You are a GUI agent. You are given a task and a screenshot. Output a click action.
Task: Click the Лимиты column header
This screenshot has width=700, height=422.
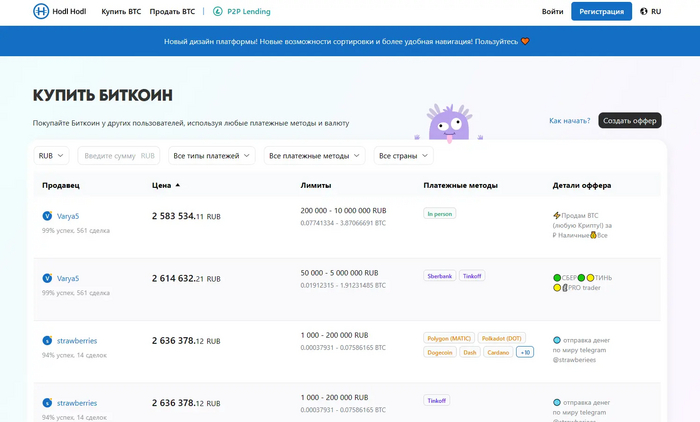(x=316, y=185)
